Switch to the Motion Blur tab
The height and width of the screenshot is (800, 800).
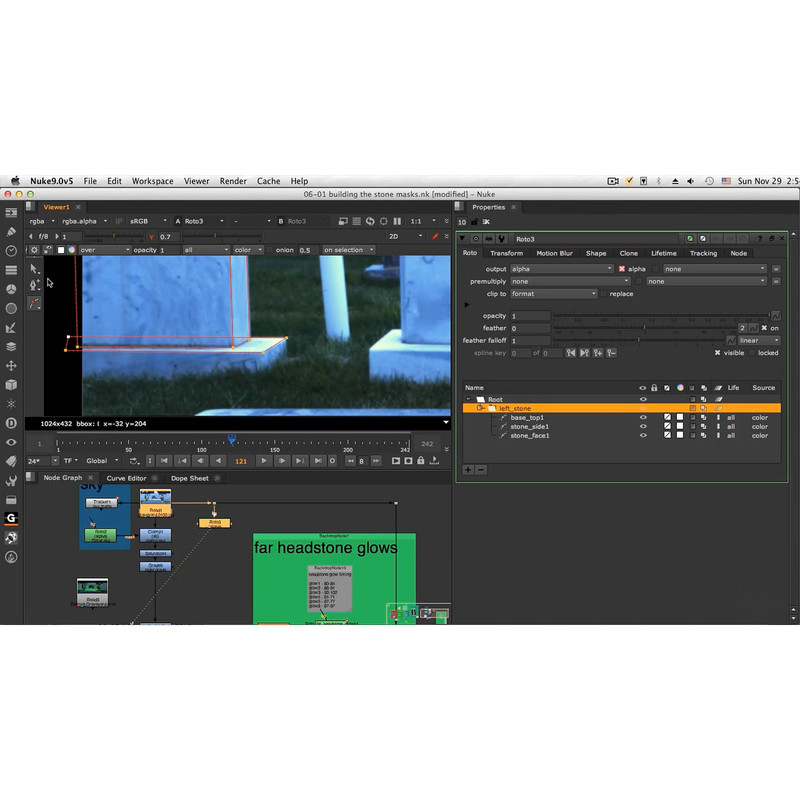pyautogui.click(x=554, y=253)
